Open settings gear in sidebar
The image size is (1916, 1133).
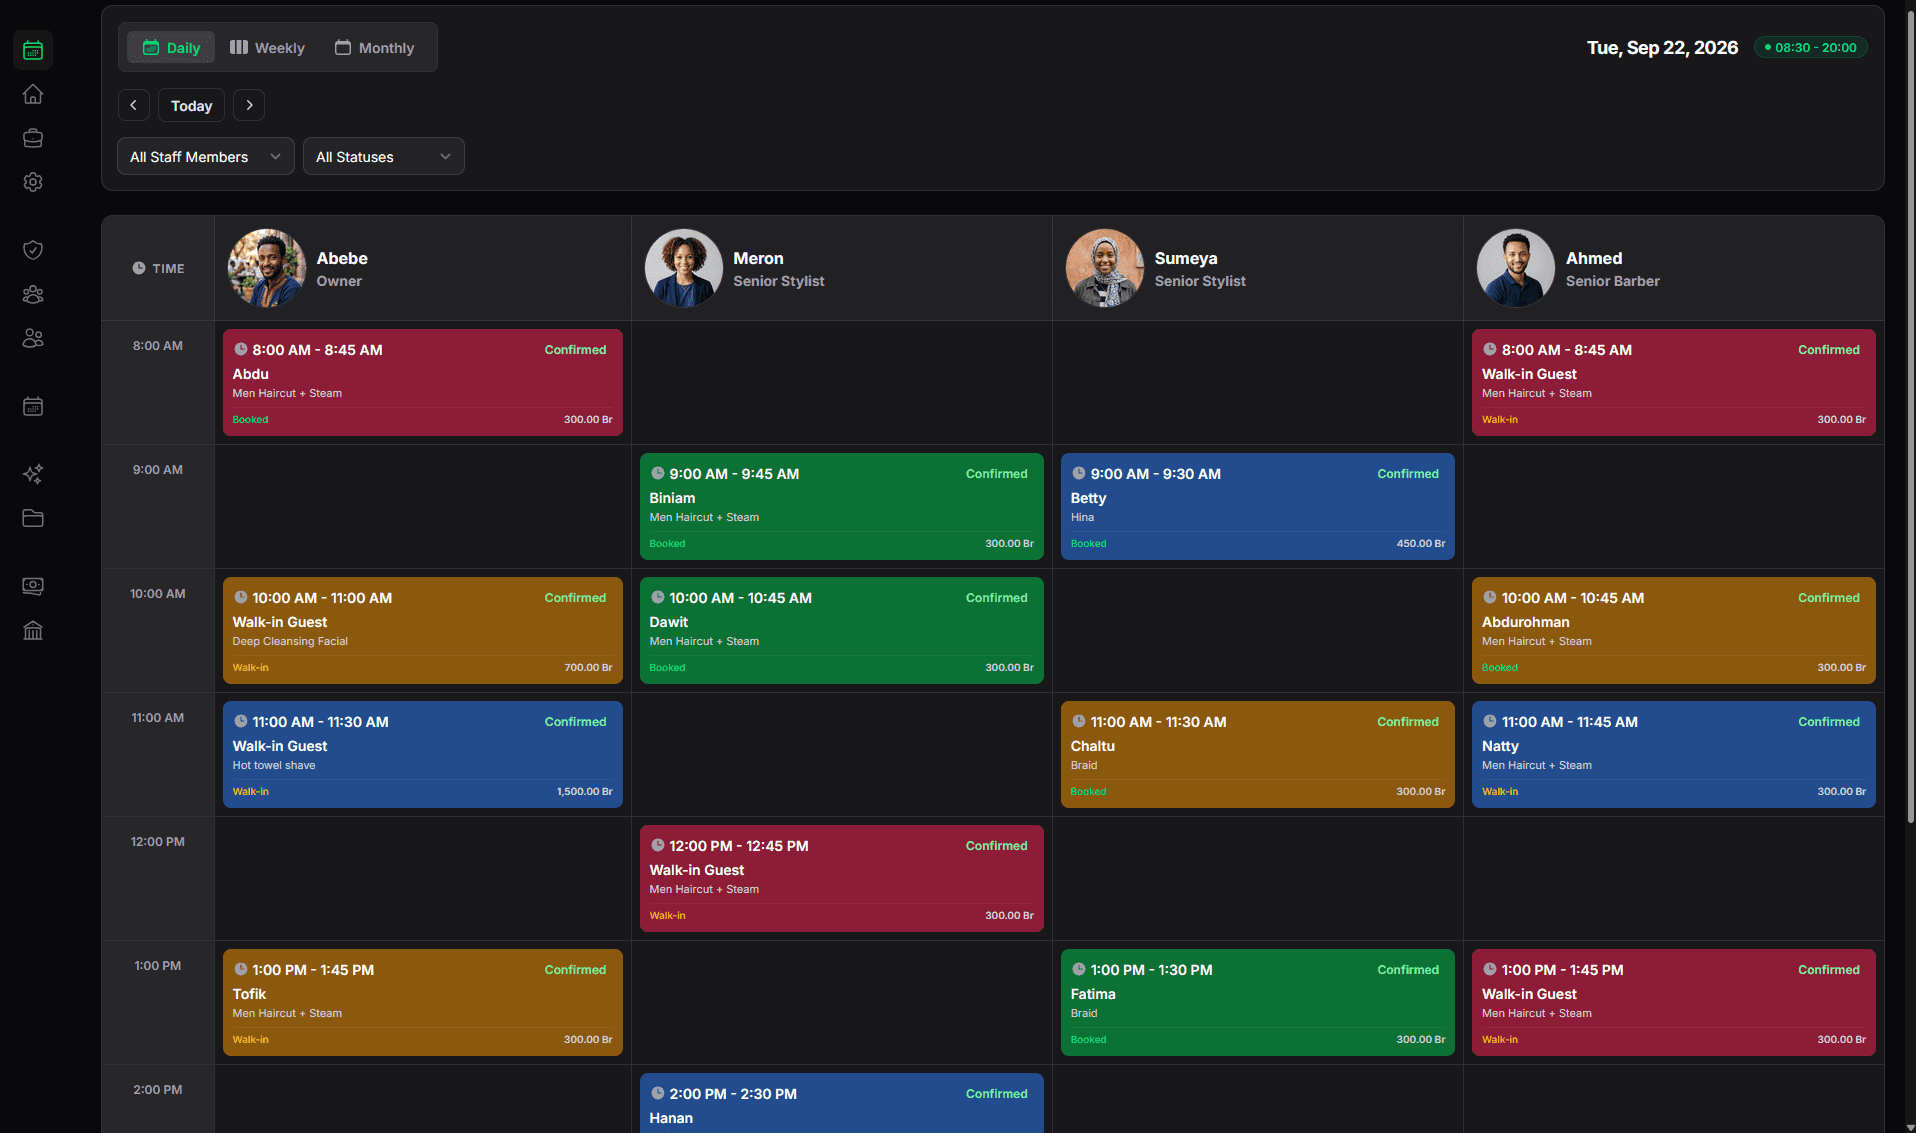click(x=33, y=182)
